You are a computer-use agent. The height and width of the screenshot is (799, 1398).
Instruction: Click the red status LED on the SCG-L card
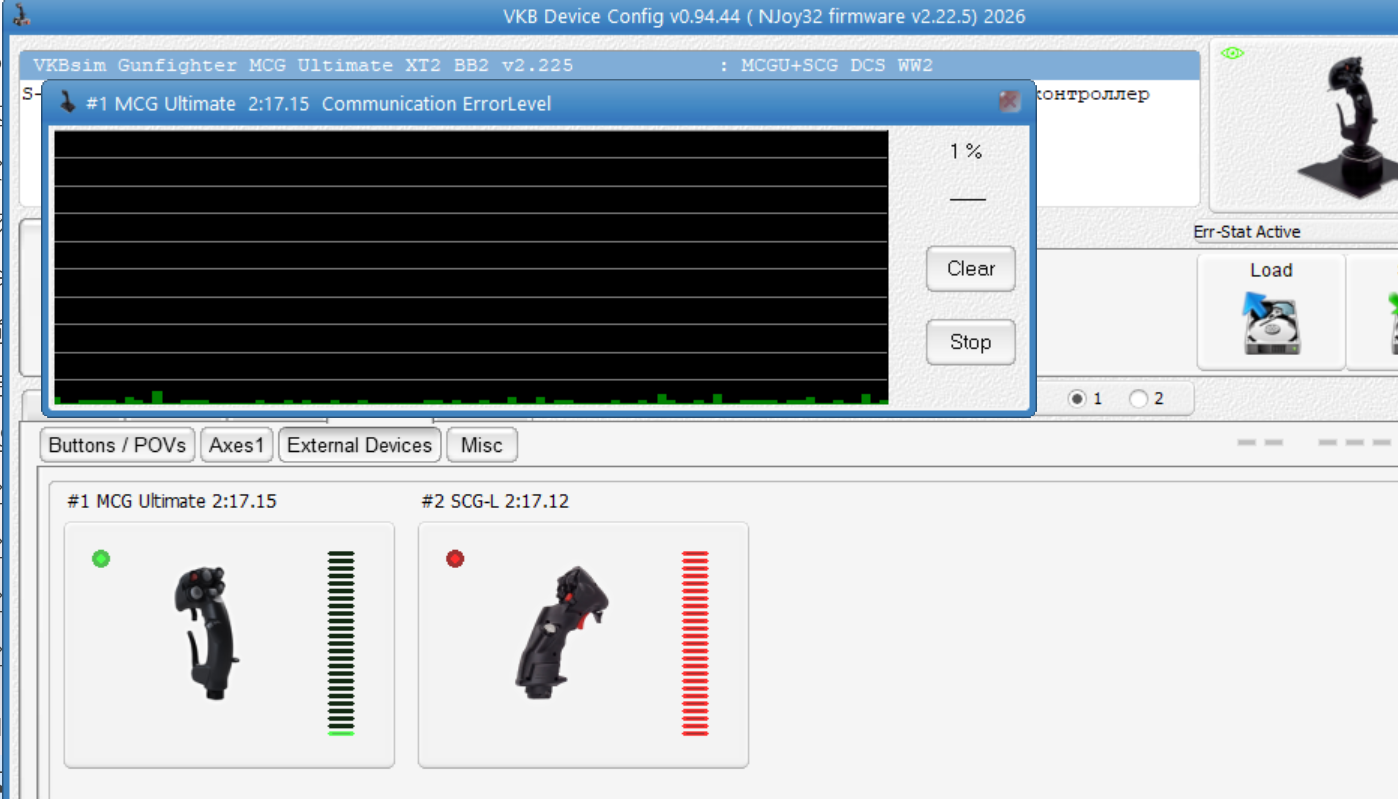tap(455, 559)
